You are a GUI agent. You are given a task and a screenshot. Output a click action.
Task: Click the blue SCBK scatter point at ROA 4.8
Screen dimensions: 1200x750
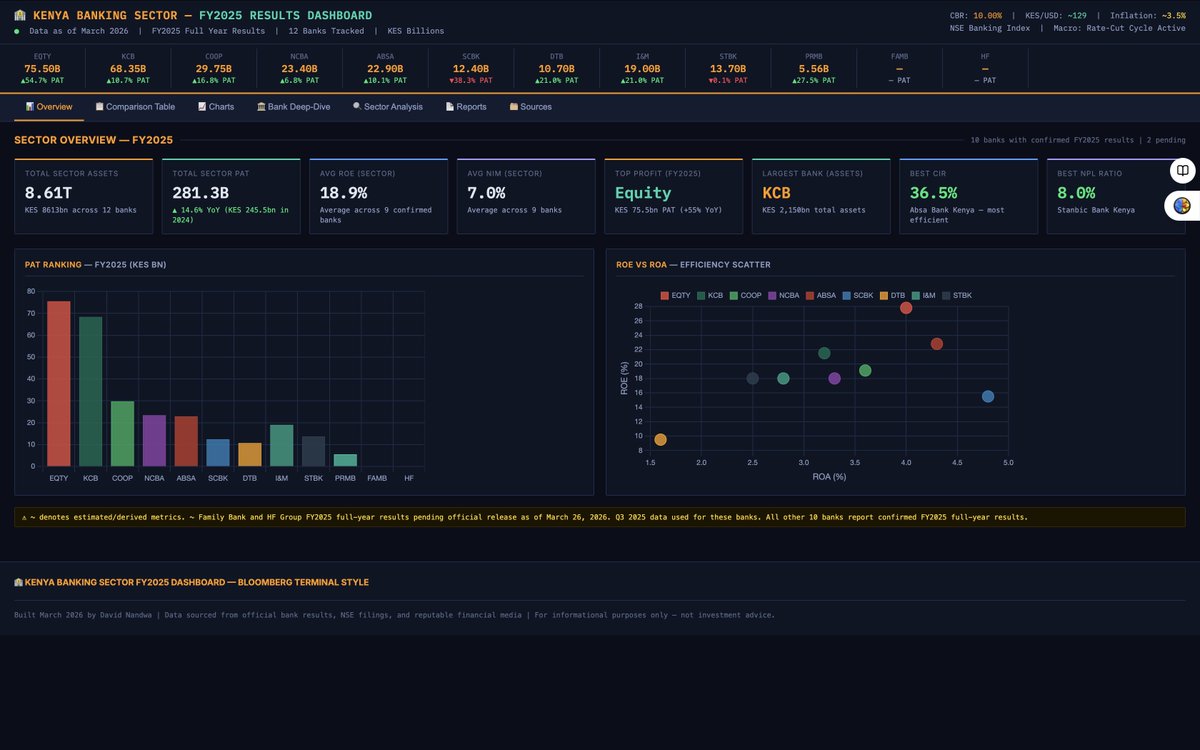tap(988, 397)
